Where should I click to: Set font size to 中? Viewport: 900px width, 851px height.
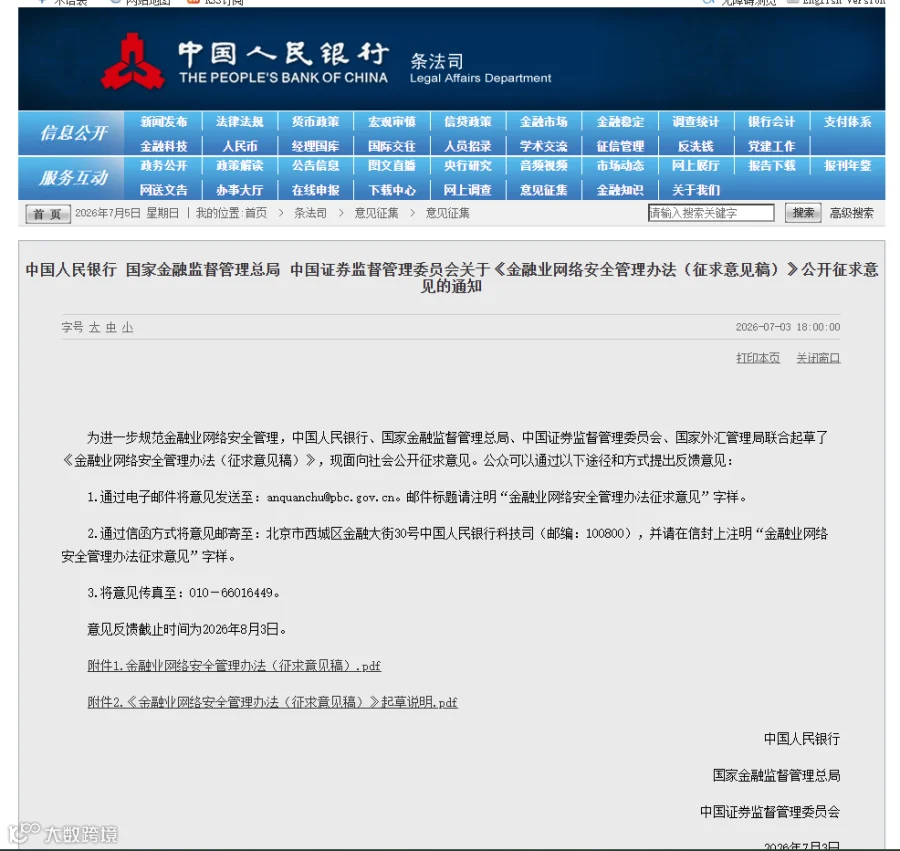point(111,327)
